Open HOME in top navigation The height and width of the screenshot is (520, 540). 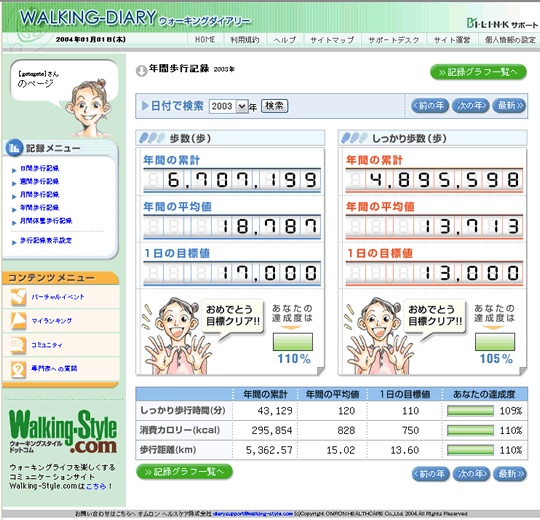coord(205,40)
